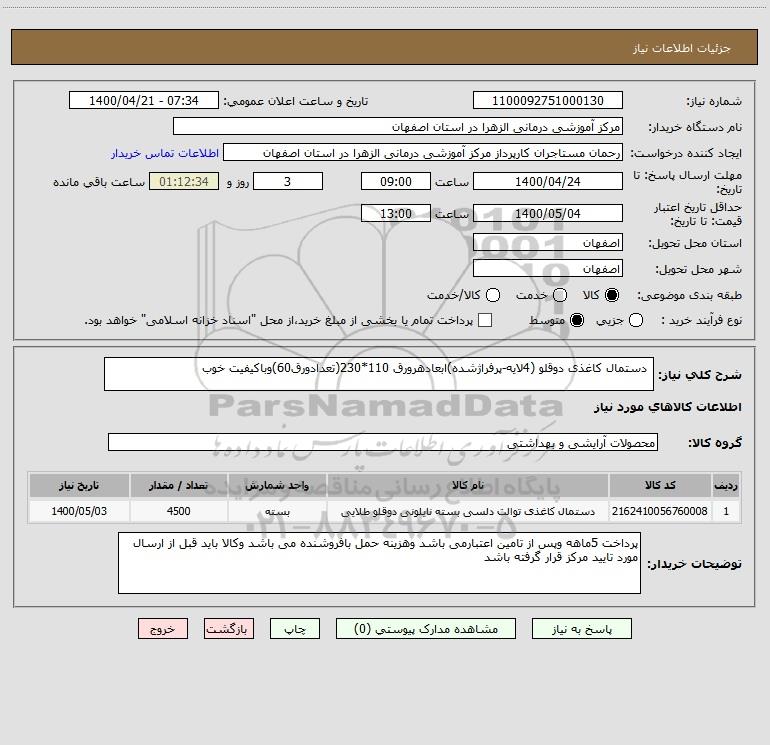Screen dimensions: 770x745
Task: Click the request creator field رحمان مستاجران
Action: pyautogui.click(x=423, y=152)
